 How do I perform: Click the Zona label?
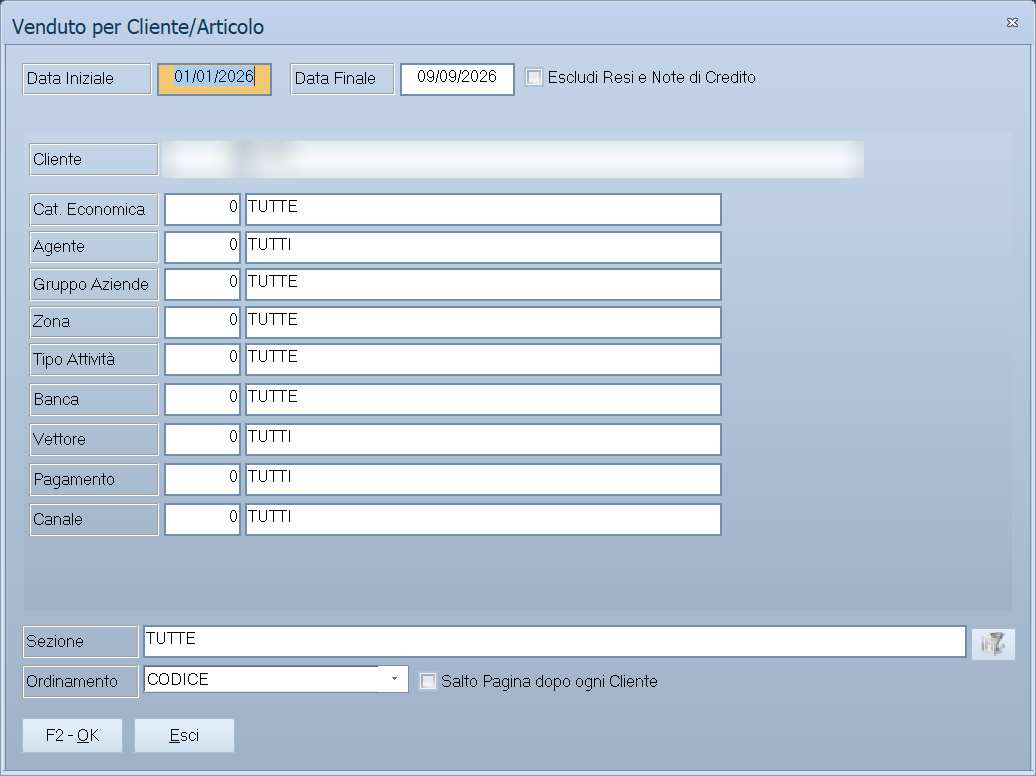94,322
